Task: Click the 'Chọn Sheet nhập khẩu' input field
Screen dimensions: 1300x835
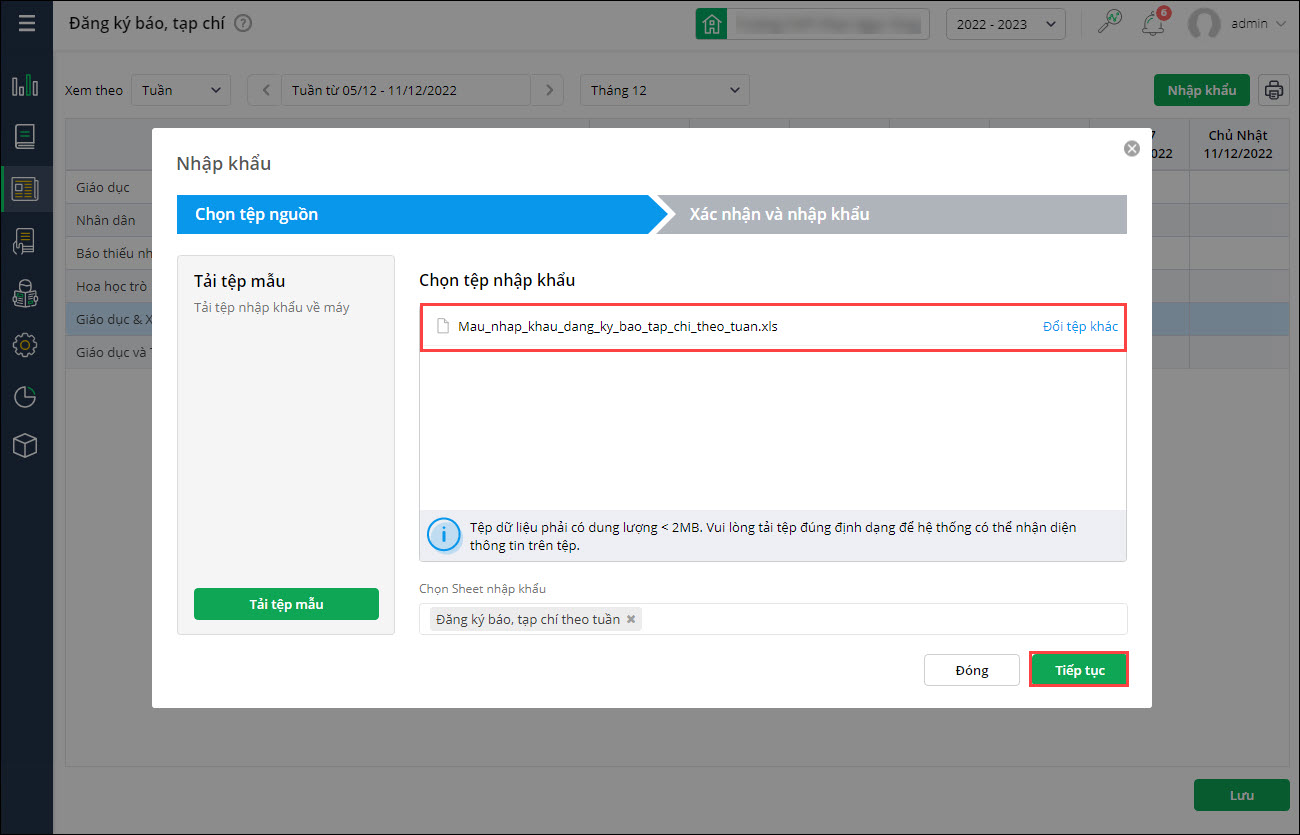Action: coord(880,619)
